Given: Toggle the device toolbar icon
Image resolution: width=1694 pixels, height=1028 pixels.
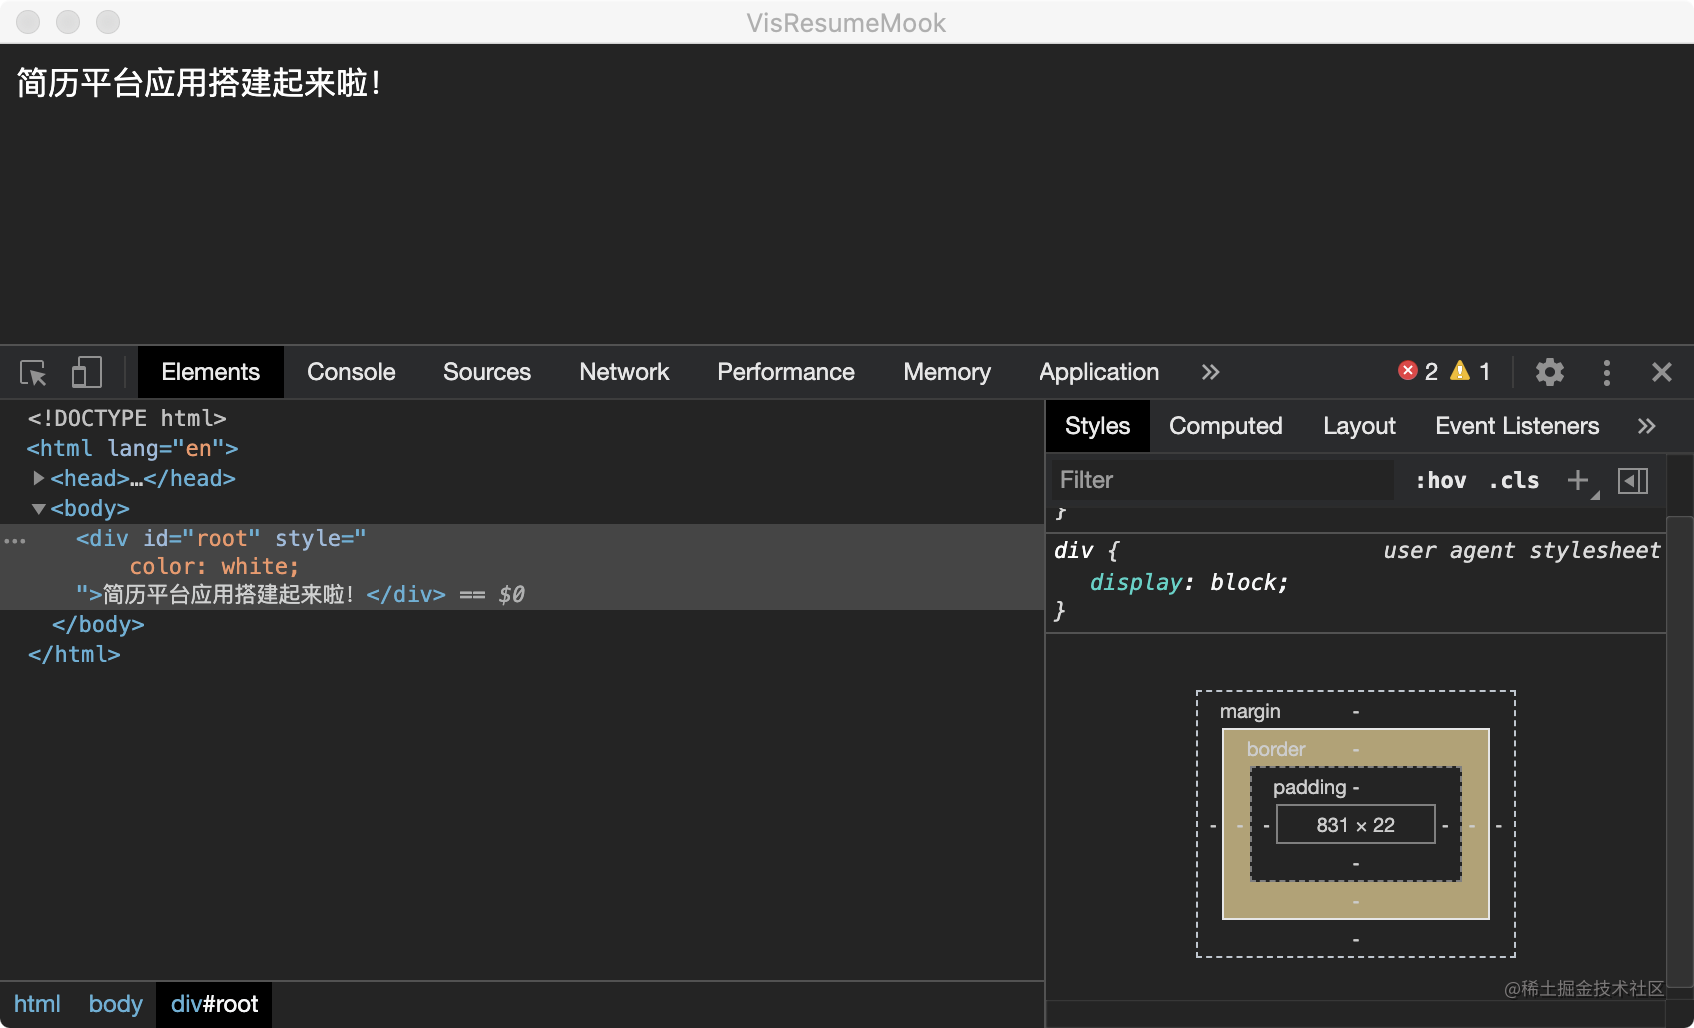Looking at the screenshot, I should 87,373.
